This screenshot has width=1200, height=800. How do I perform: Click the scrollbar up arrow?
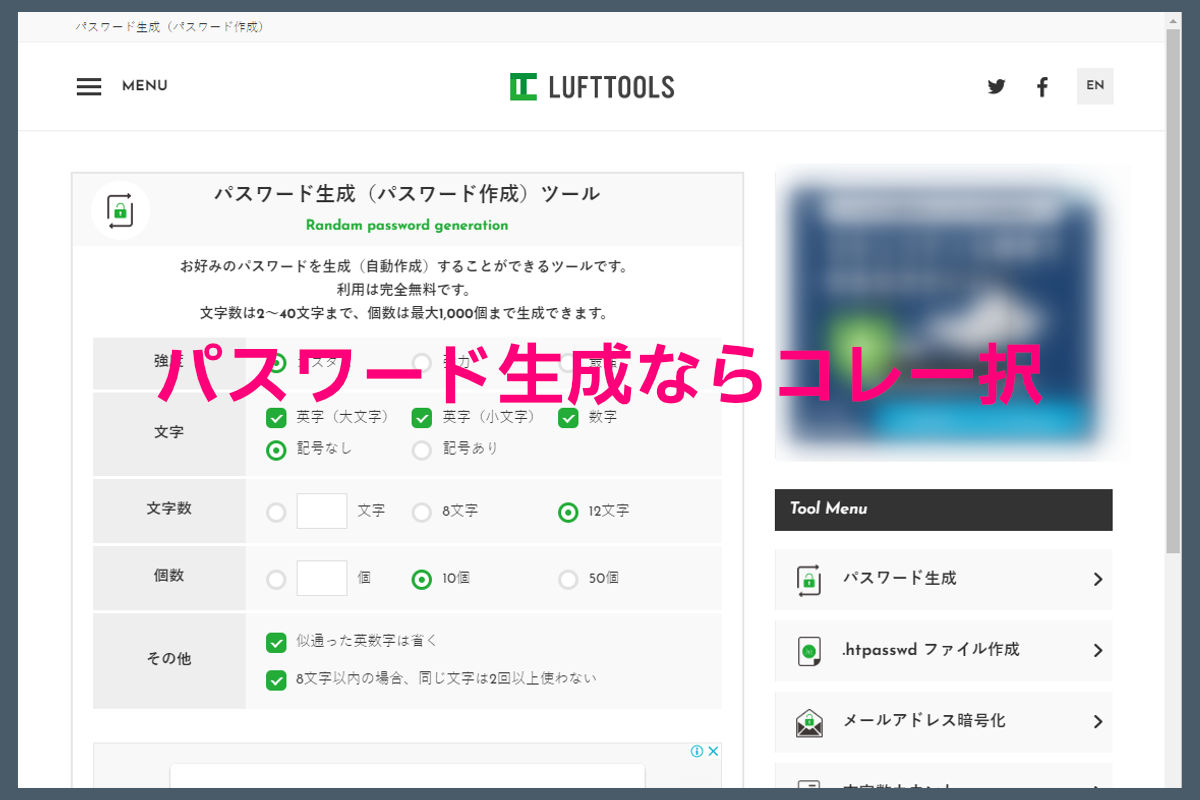point(1174,20)
